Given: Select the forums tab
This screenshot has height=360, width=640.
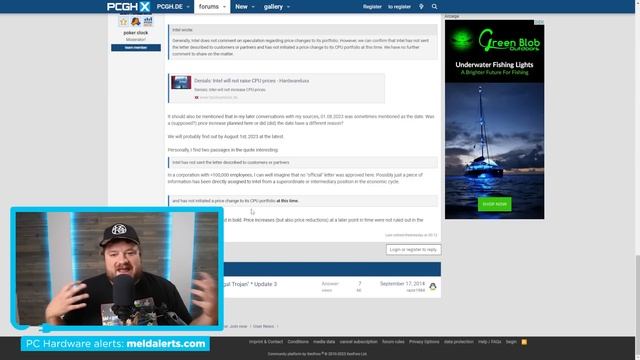Looking at the screenshot, I should [x=209, y=7].
